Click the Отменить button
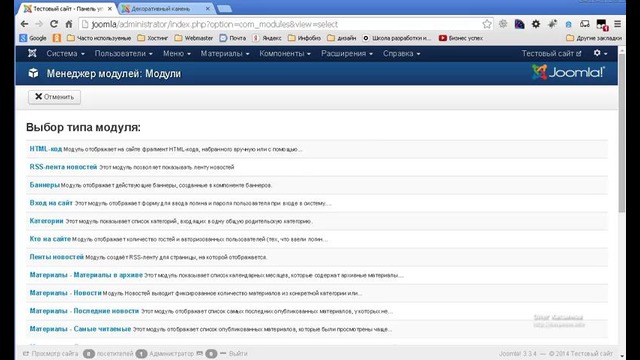This screenshot has width=640, height=360. point(54,97)
